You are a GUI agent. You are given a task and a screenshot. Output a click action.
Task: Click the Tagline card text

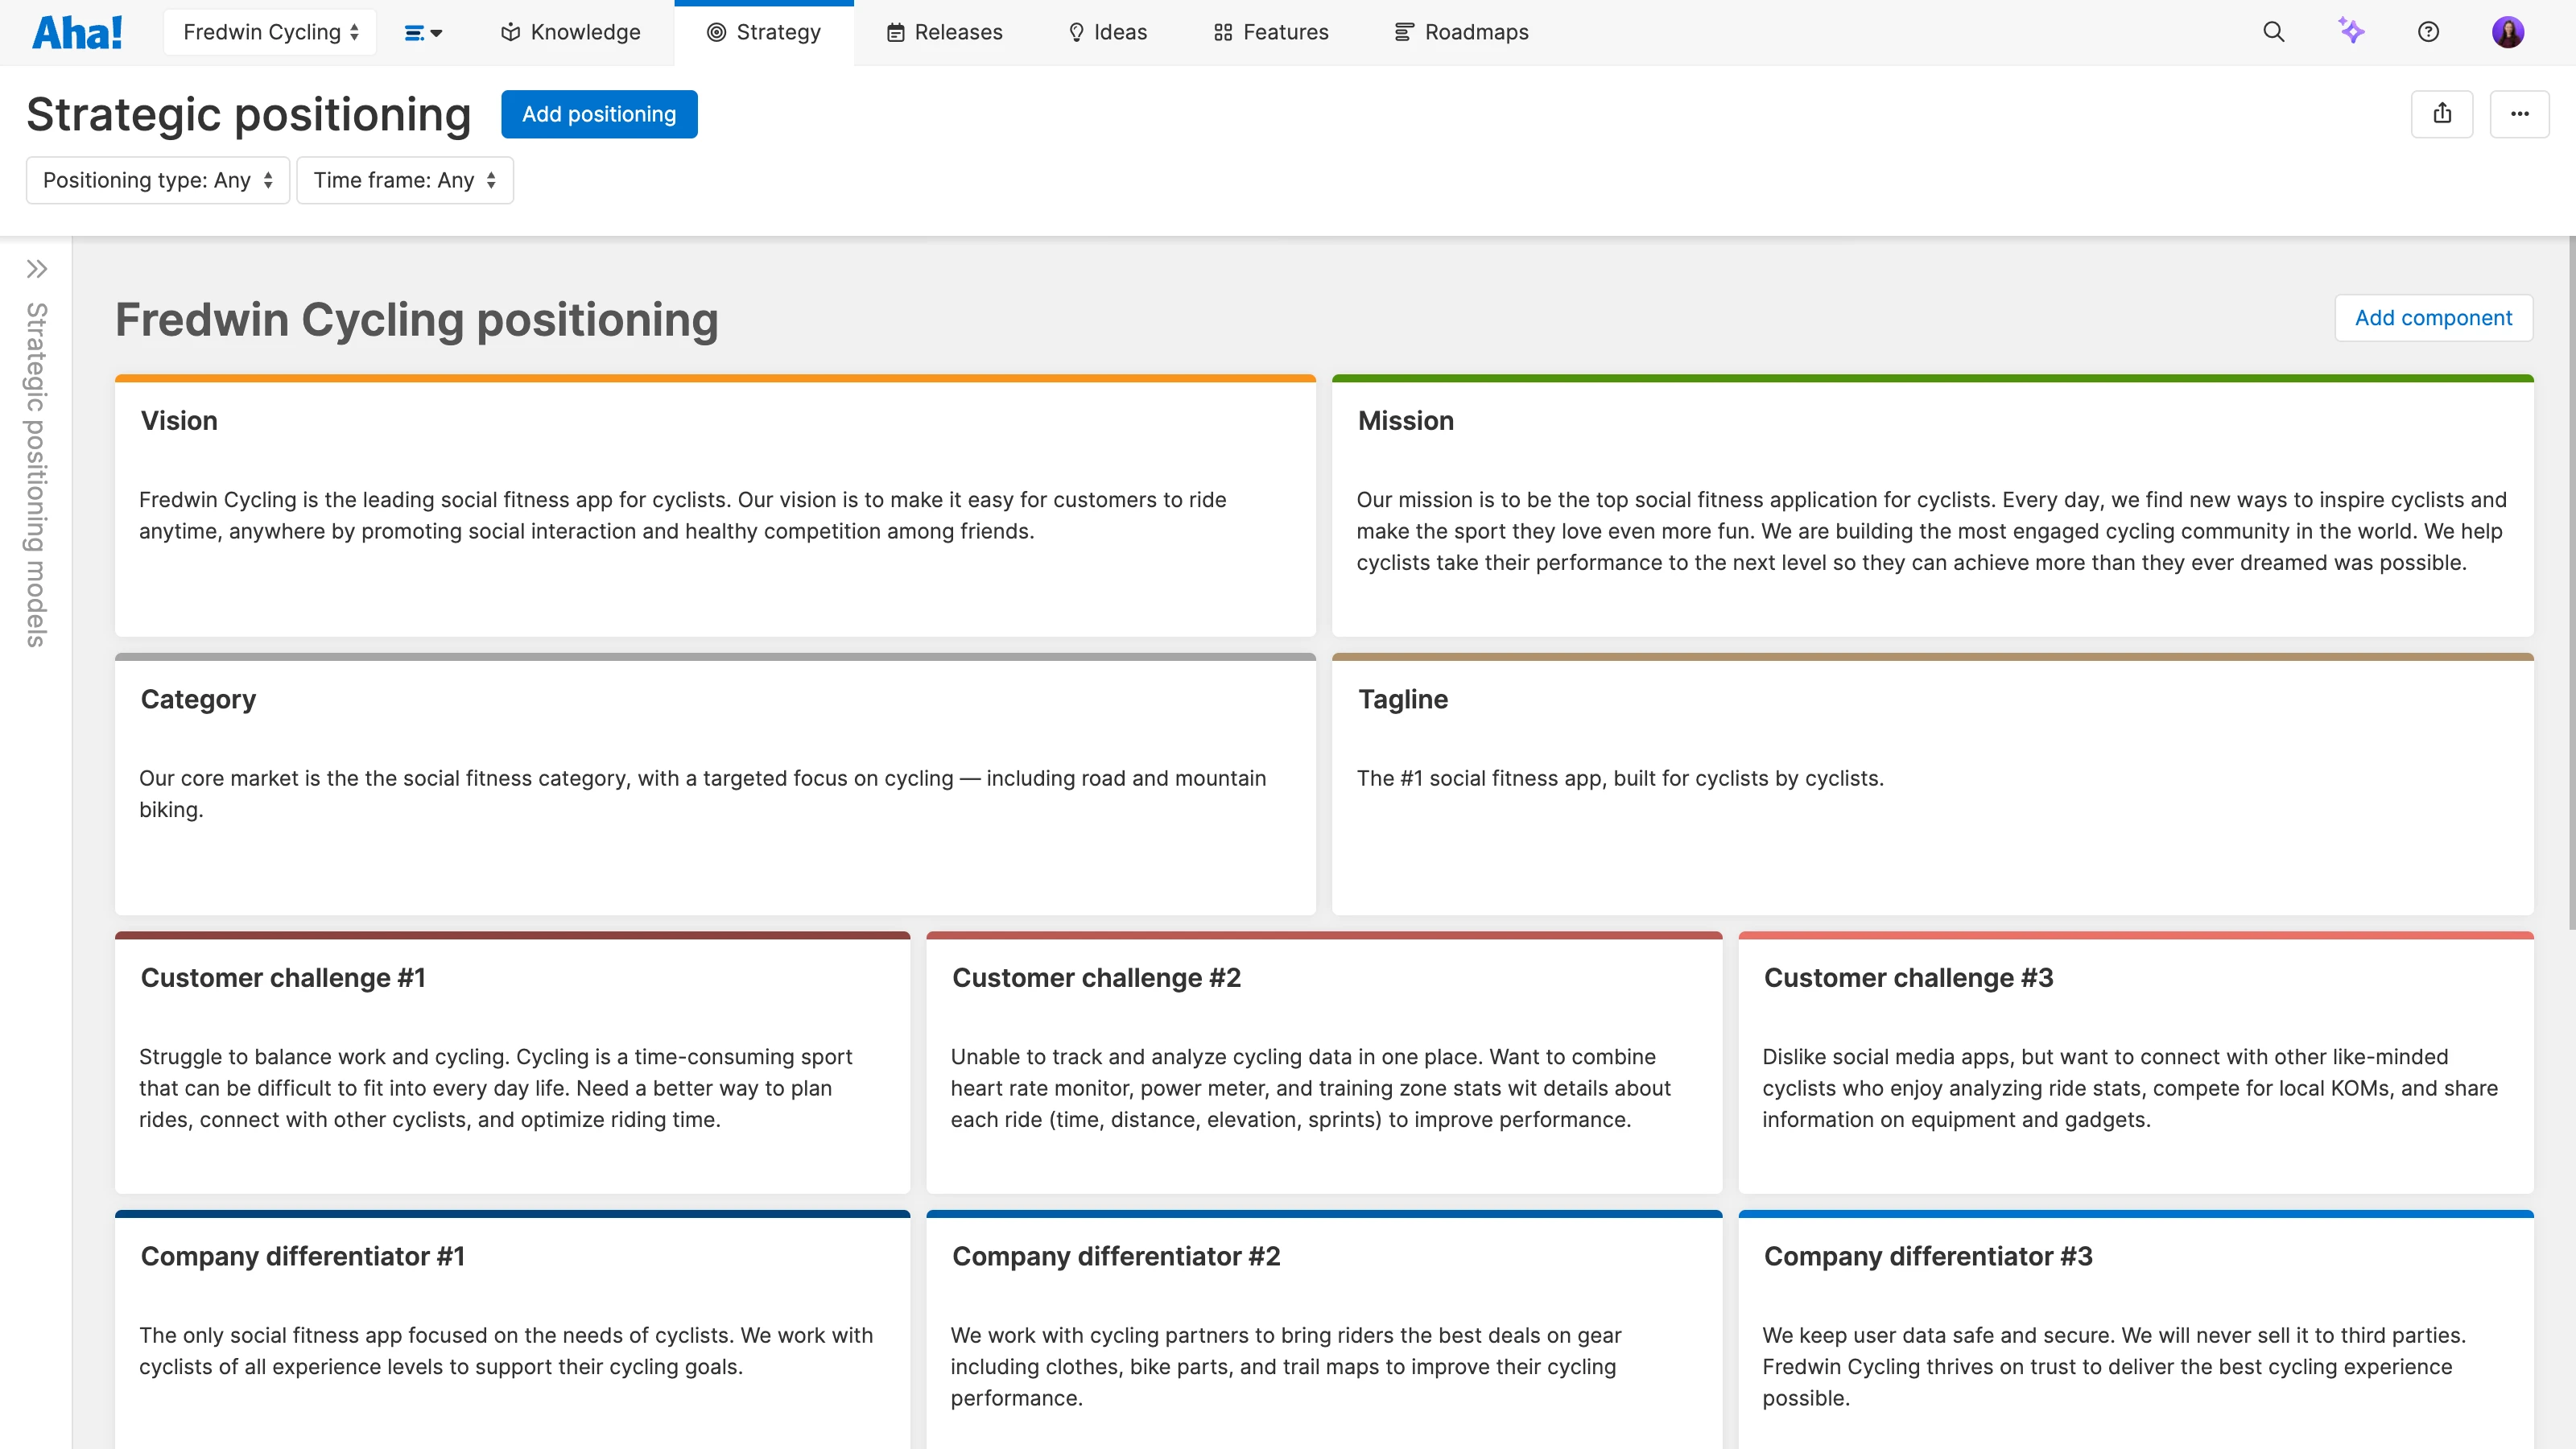pyautogui.click(x=1619, y=778)
